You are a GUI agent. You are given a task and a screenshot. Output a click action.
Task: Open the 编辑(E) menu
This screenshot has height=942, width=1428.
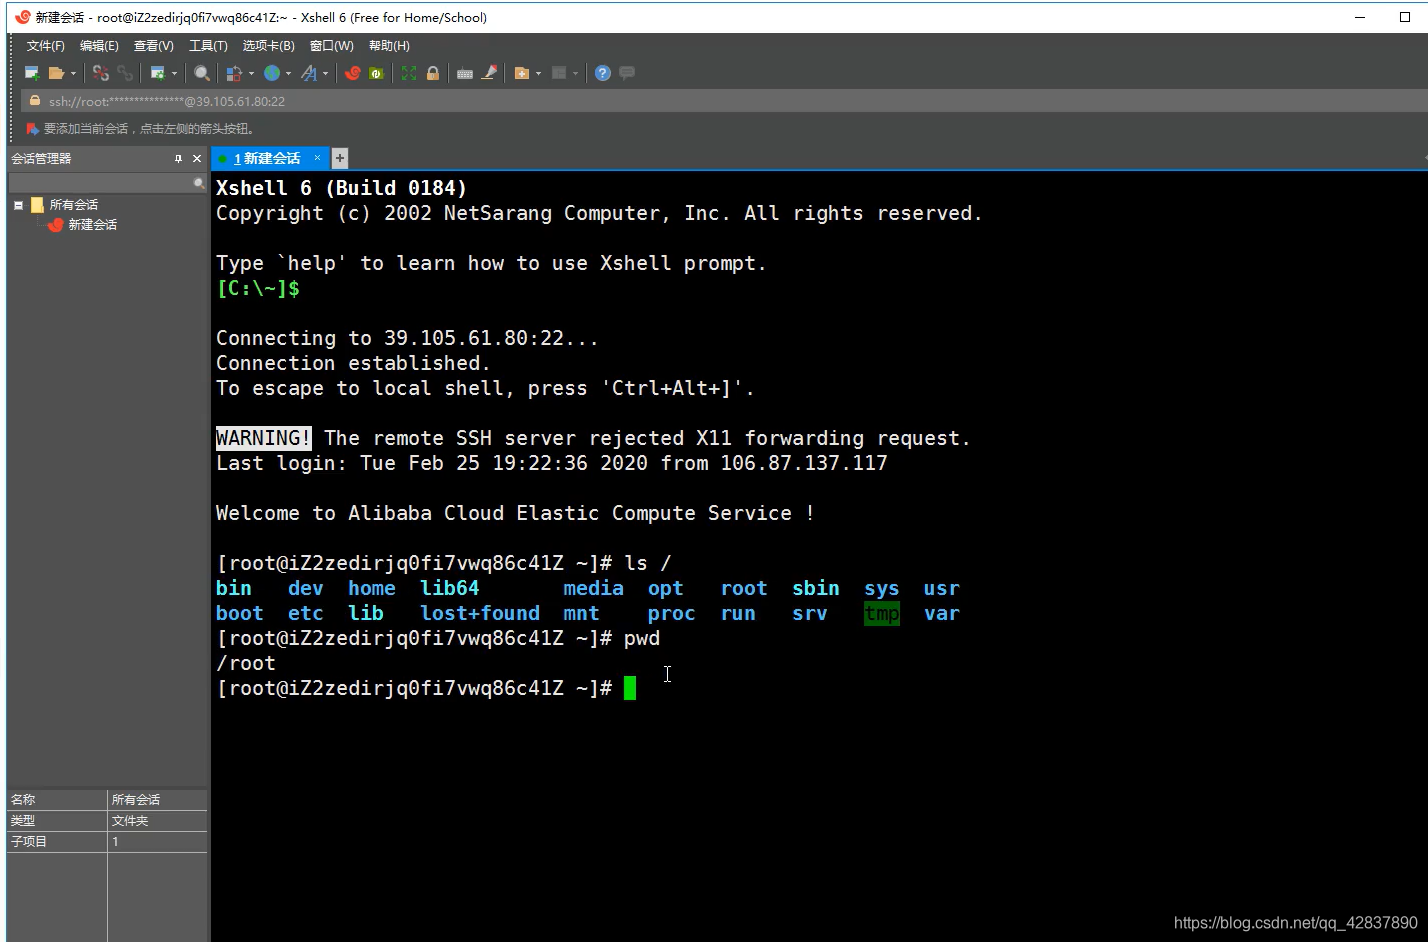[99, 46]
